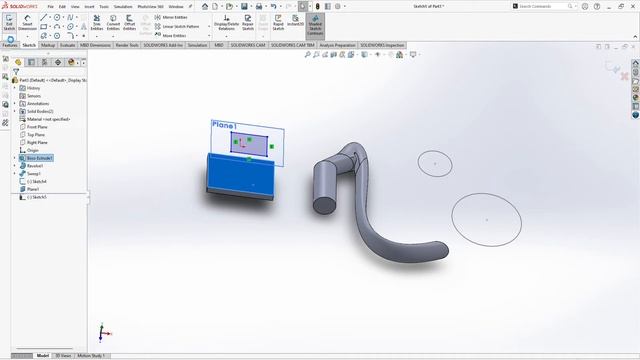Click the Offset Entities tool

(129, 22)
